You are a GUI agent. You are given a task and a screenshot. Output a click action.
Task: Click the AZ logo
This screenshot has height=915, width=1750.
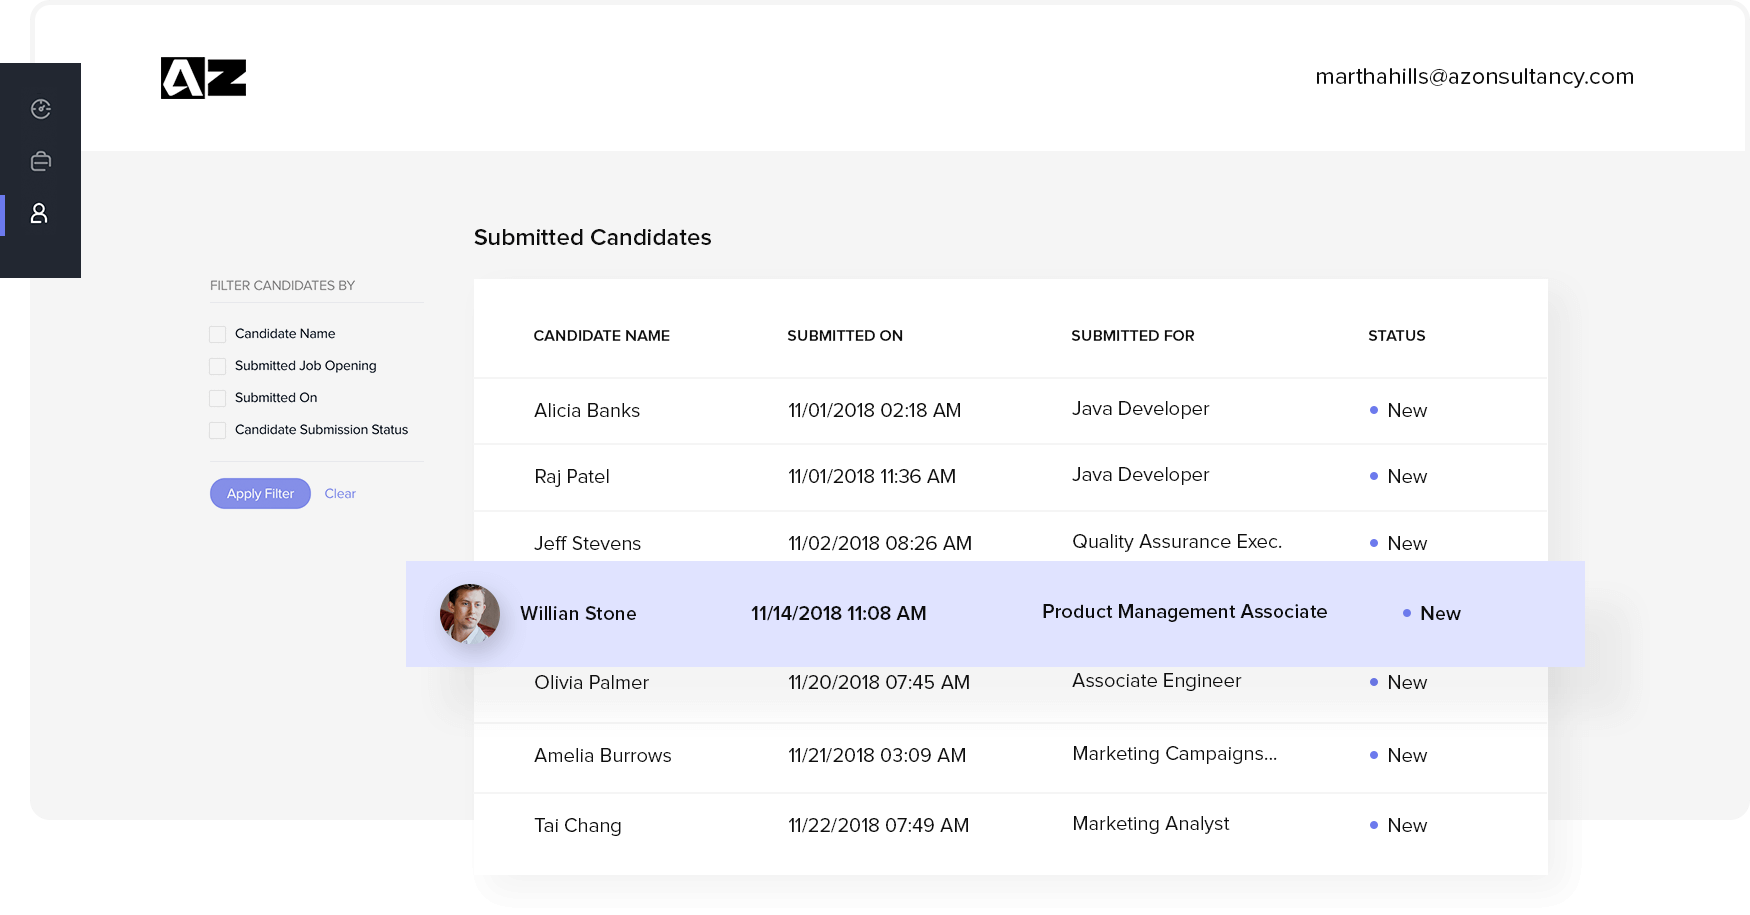tap(203, 78)
